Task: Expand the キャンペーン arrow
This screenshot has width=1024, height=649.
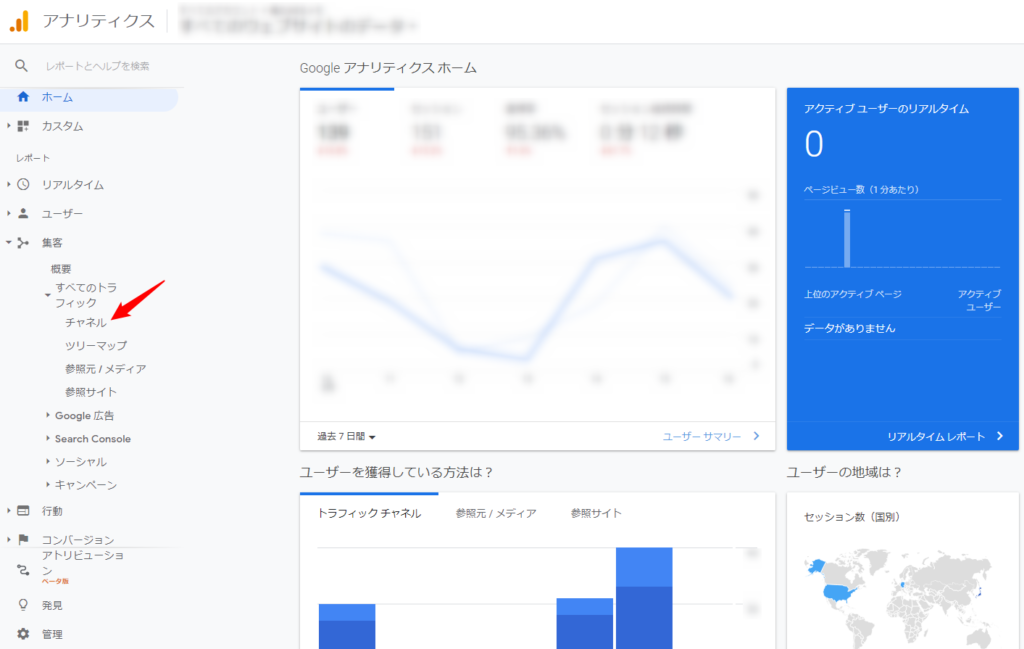Action: coord(48,484)
